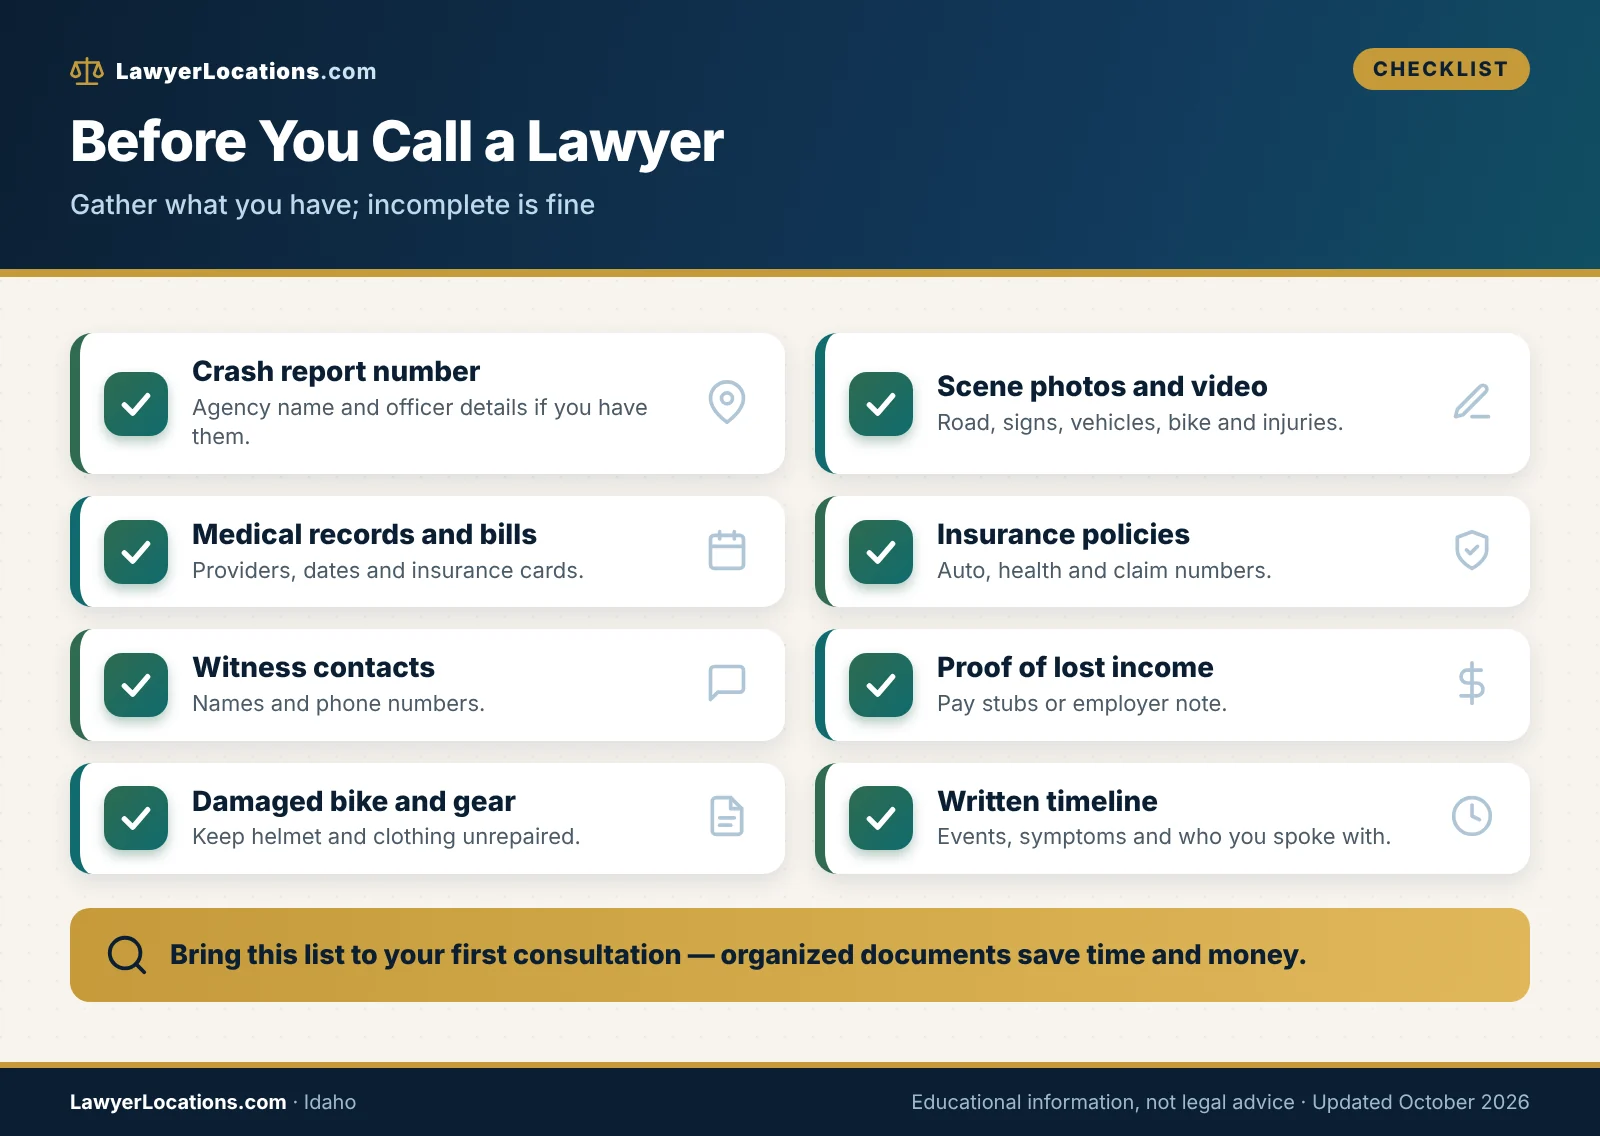Select the 'Crash report number' title
Viewport: 1600px width, 1136px height.
point(336,371)
